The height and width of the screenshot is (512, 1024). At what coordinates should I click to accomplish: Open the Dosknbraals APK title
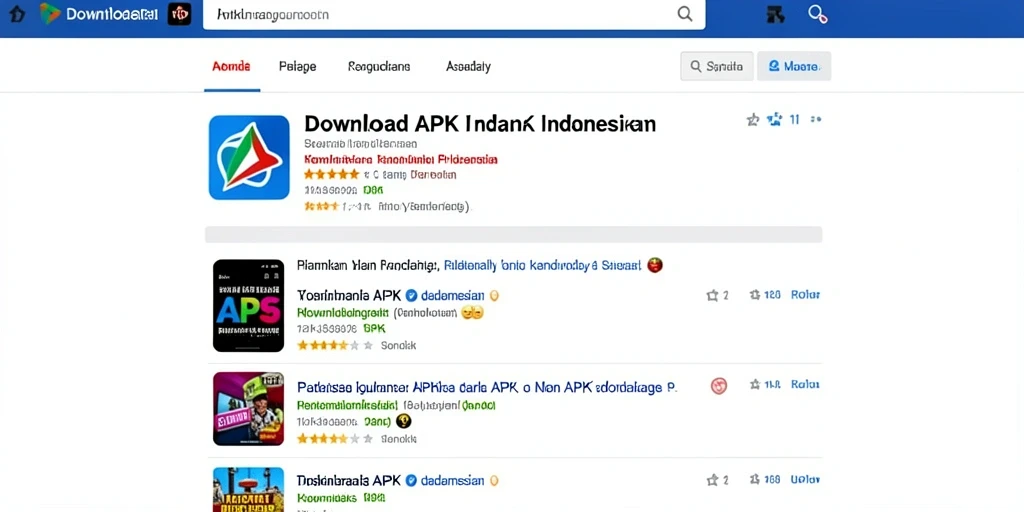349,481
